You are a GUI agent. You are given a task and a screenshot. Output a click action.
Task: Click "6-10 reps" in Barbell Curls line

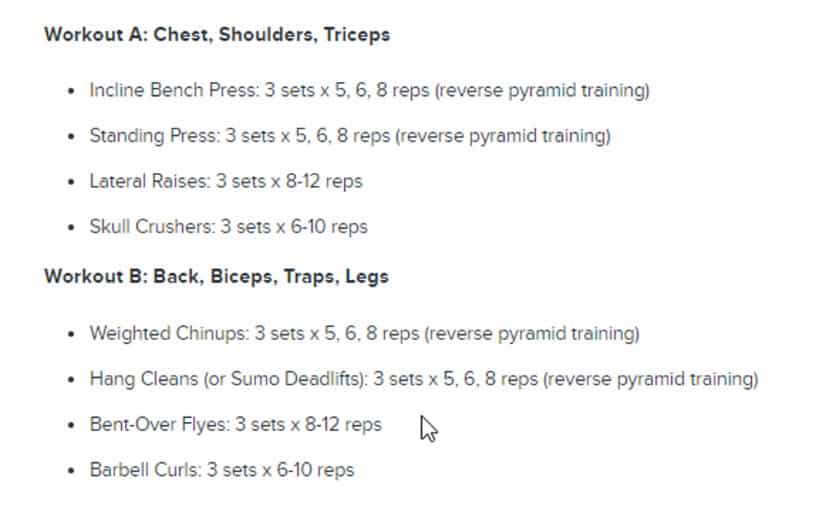(315, 470)
